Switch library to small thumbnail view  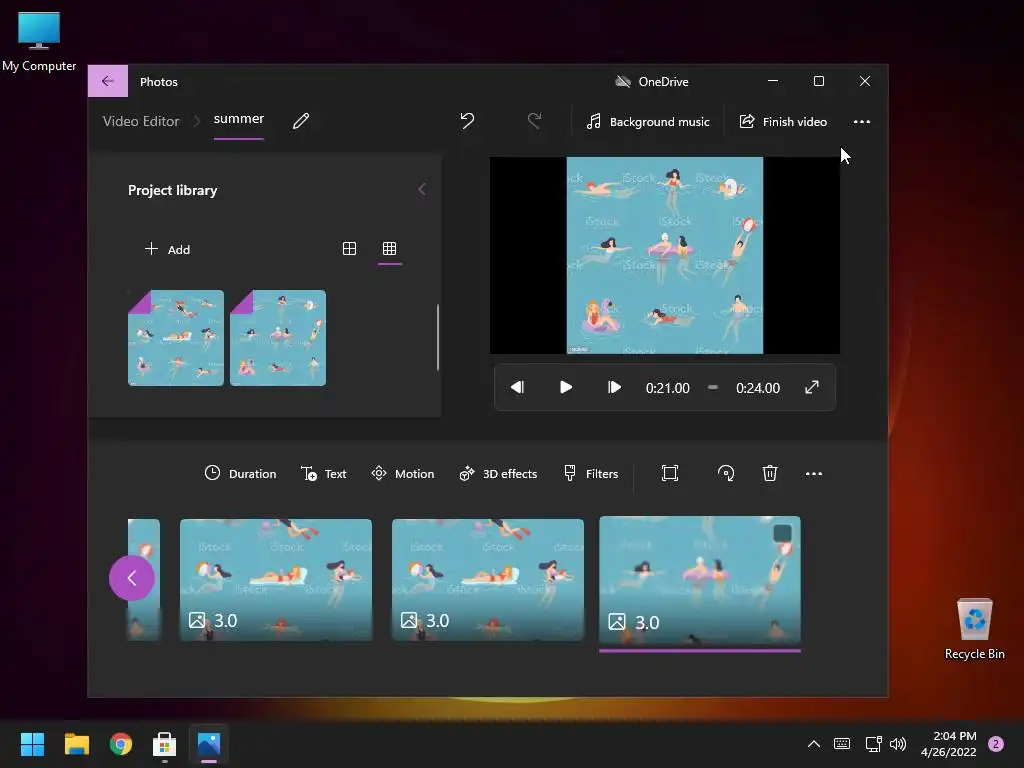point(389,249)
